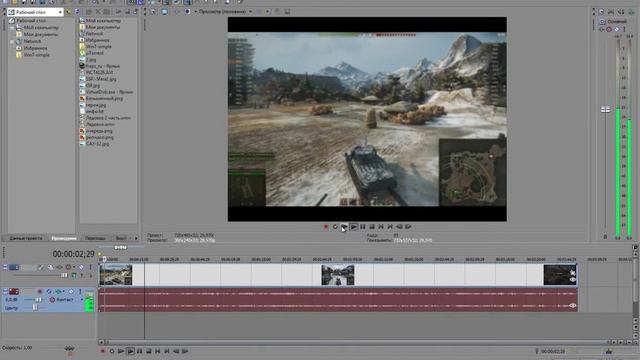The width and height of the screenshot is (640, 360).
Task: Pause playback from the preview transport controls
Action: click(362, 227)
